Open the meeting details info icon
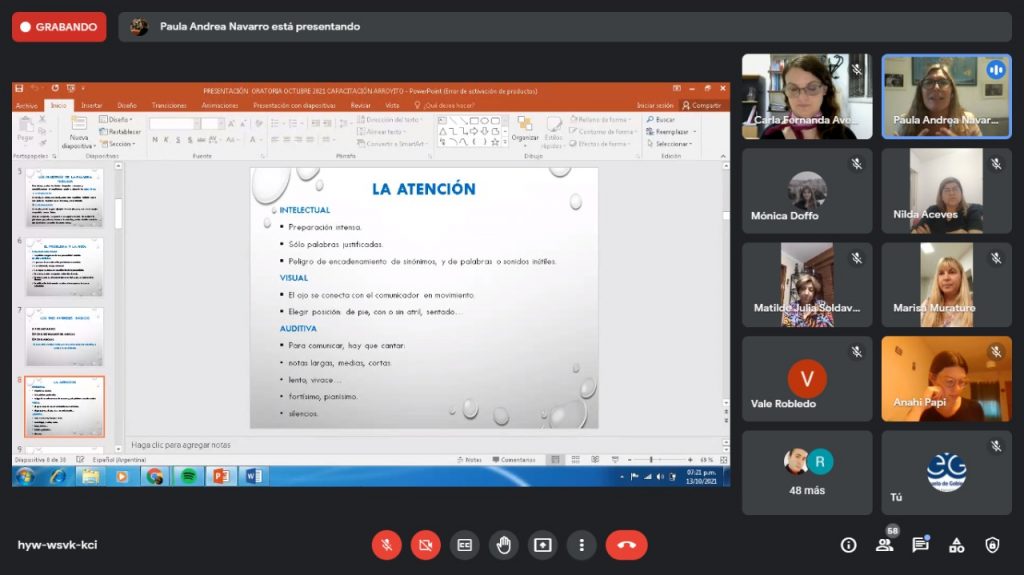1024x575 pixels. click(848, 545)
